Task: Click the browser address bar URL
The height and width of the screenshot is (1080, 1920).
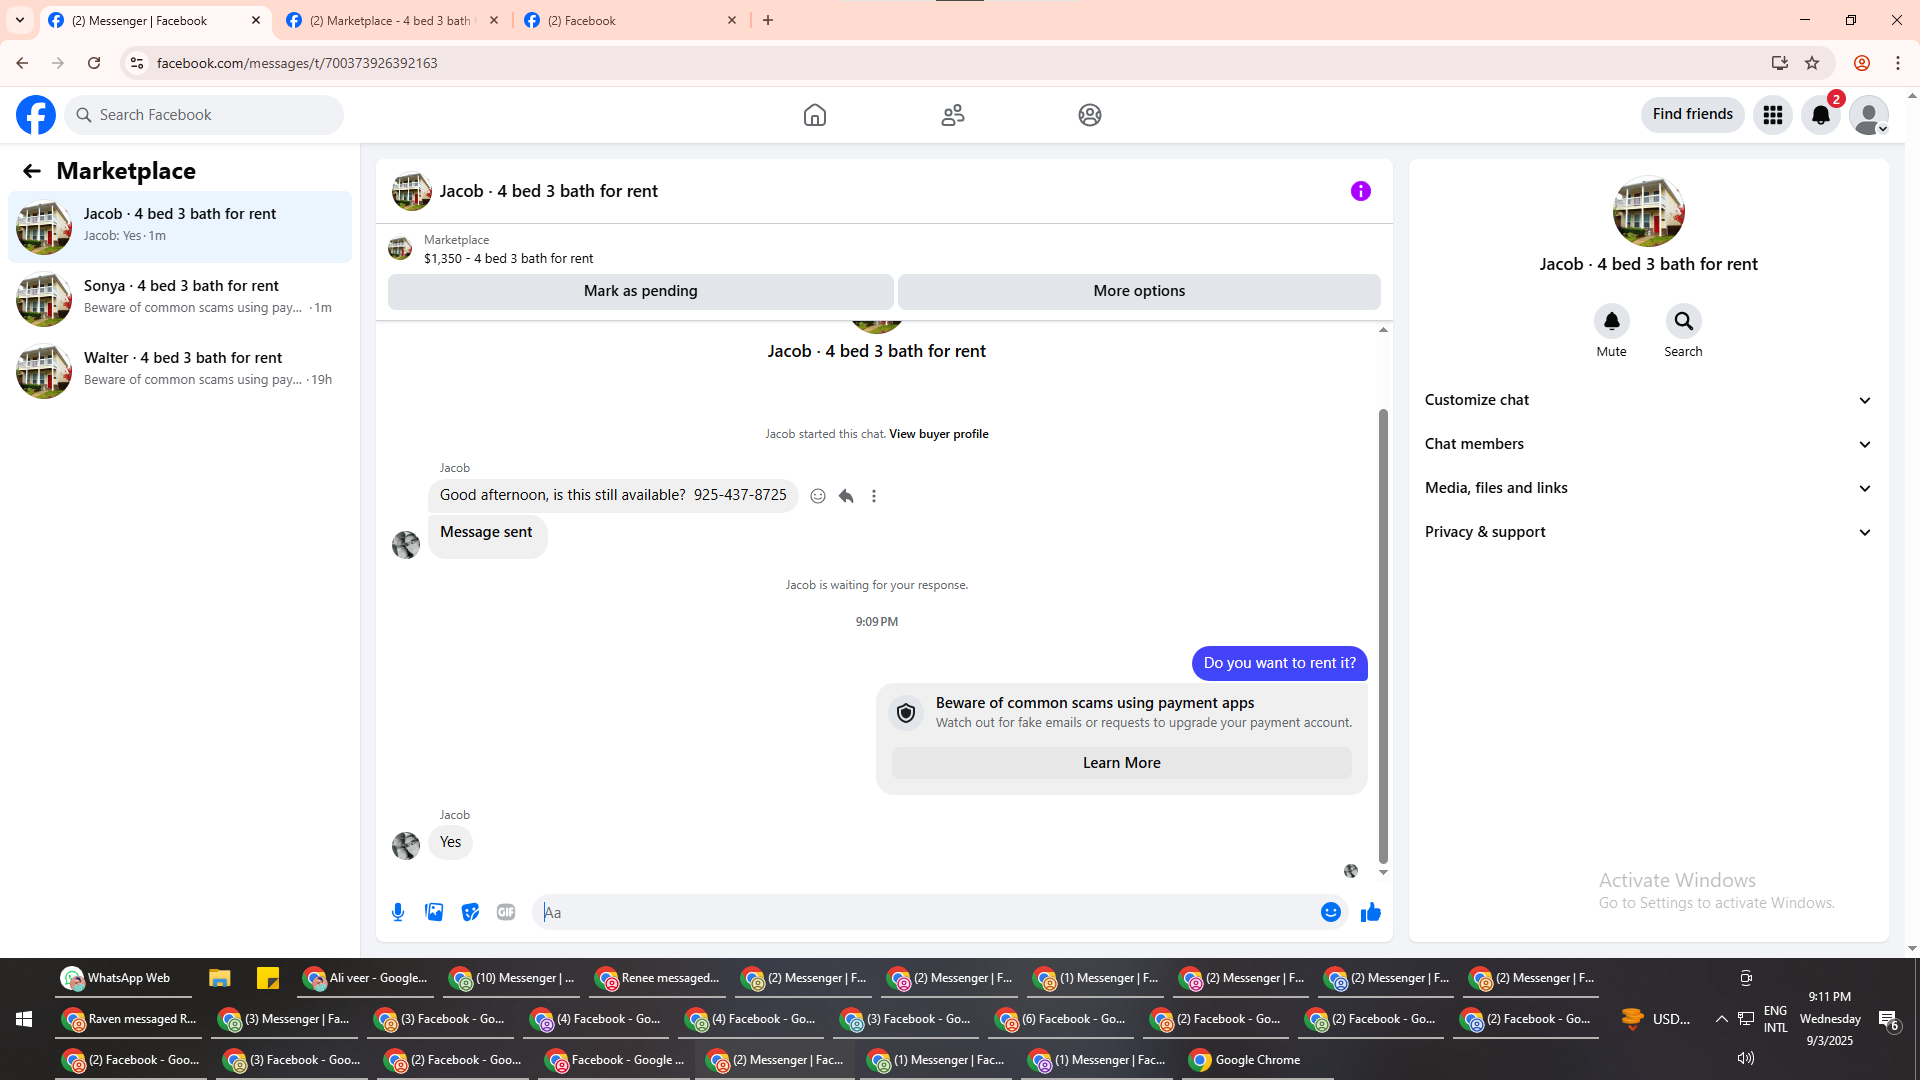Action: (x=297, y=63)
